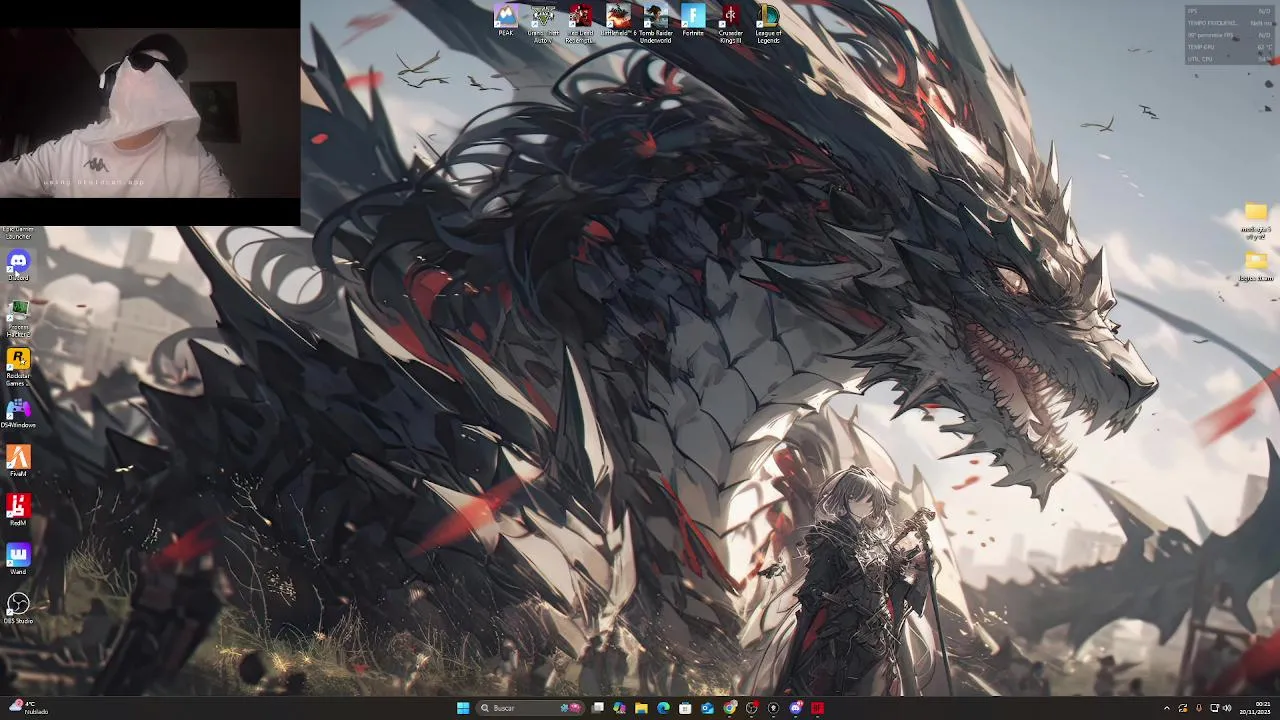Open File Explorer from the taskbar

(641, 708)
